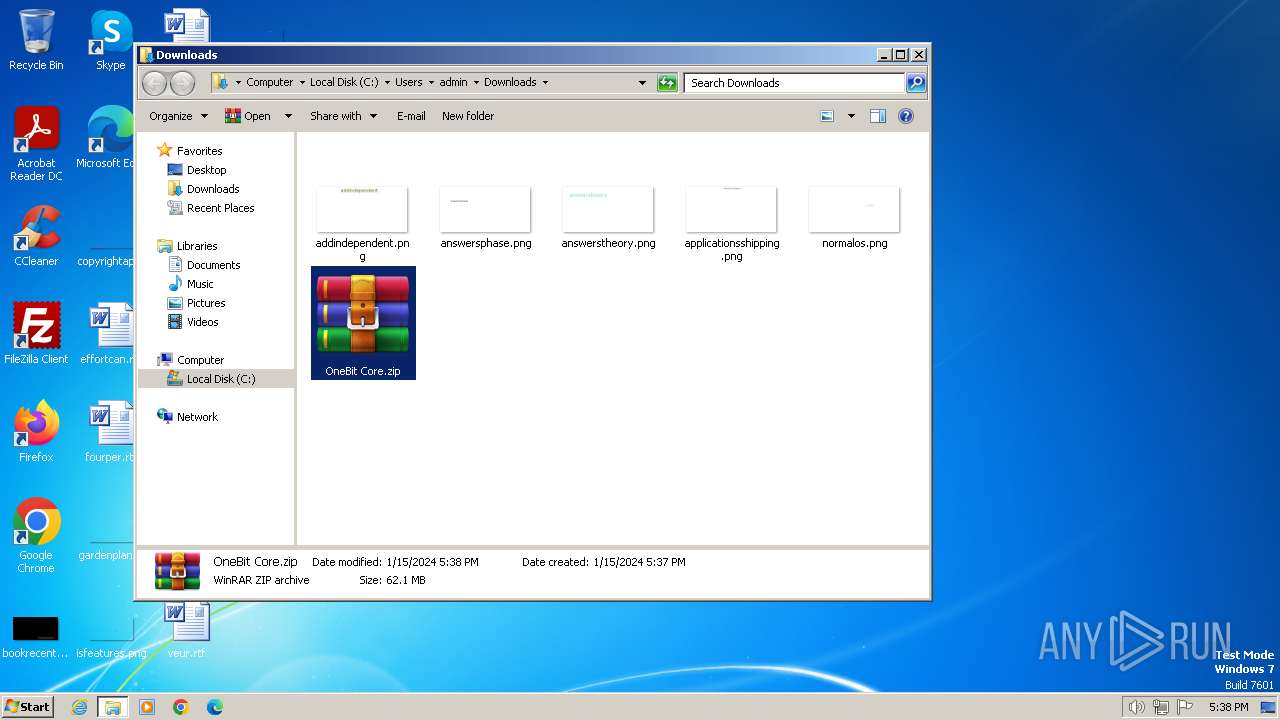Click the E-mail toolbar button

tap(411, 116)
